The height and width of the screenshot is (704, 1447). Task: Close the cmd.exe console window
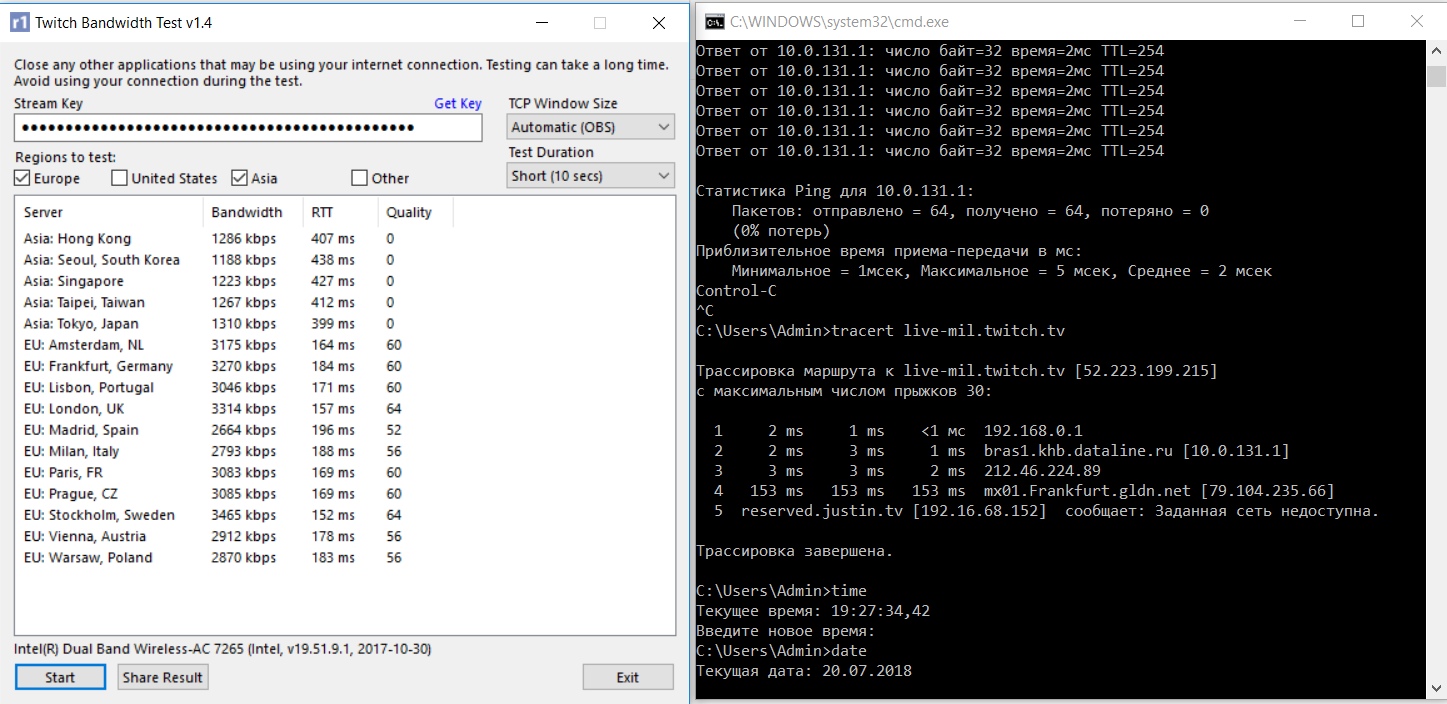point(1416,22)
